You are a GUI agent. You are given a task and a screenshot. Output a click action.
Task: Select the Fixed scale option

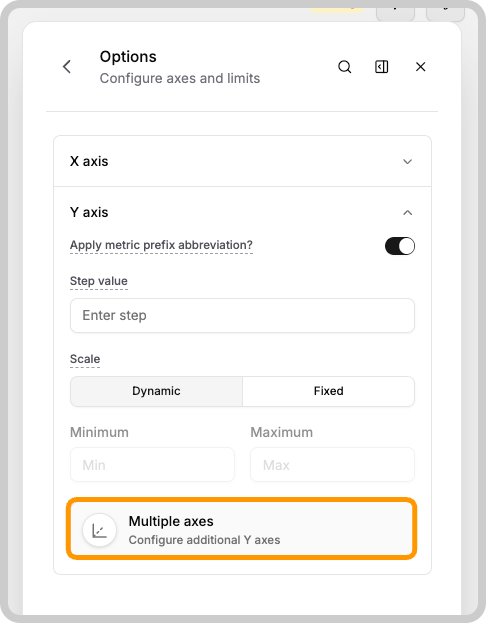point(329,391)
